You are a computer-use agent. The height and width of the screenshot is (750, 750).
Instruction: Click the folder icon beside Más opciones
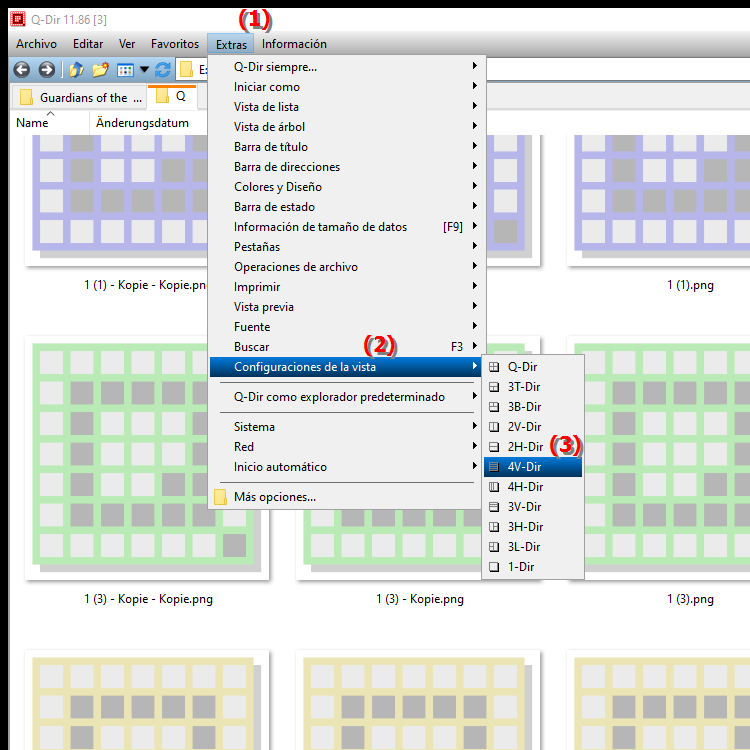click(220, 497)
